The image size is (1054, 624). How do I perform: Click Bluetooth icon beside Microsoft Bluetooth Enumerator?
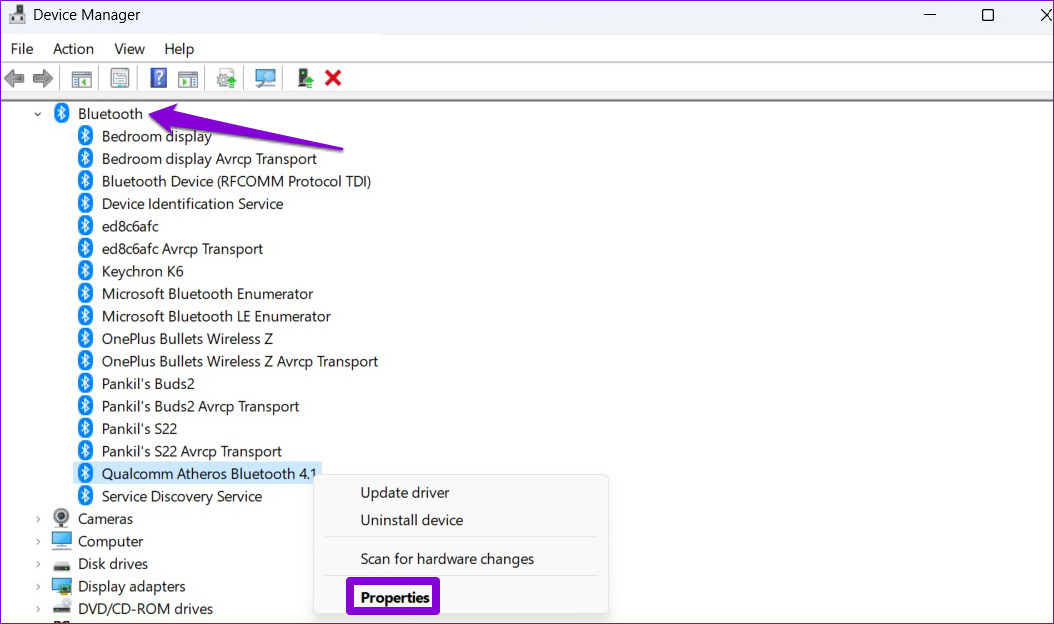pos(85,293)
